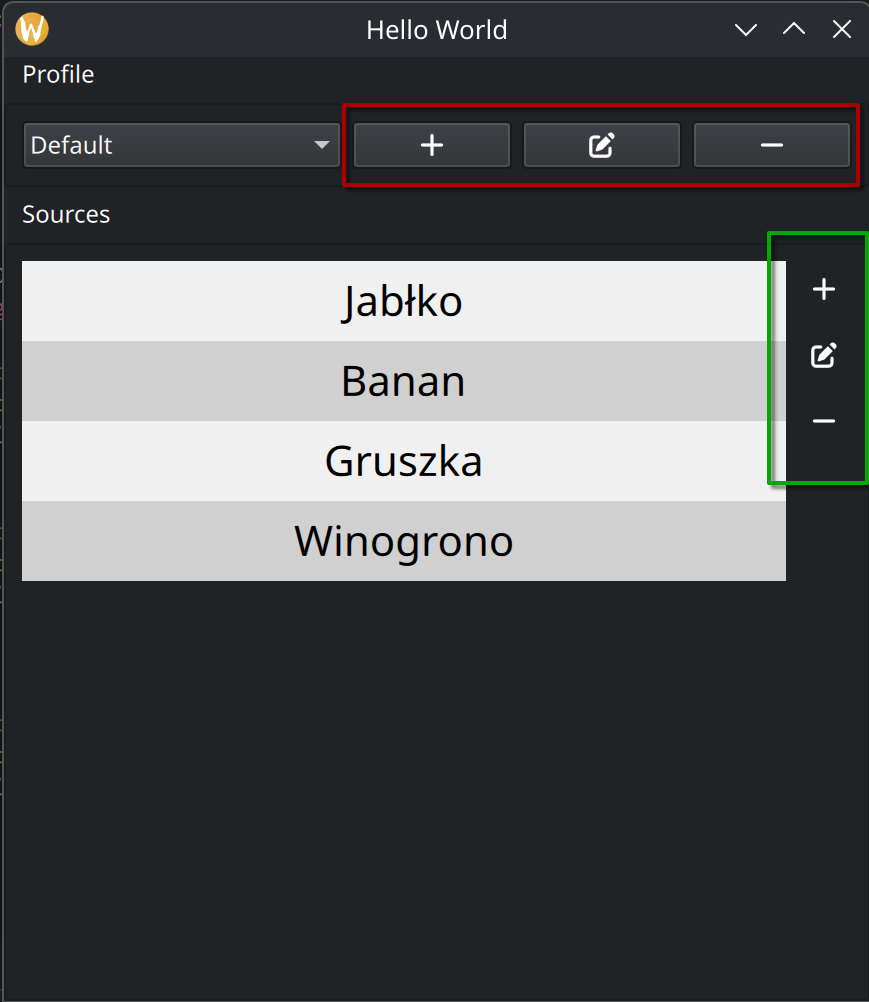
Task: Add a new source via the sidebar plus icon
Action: pyautogui.click(x=823, y=289)
